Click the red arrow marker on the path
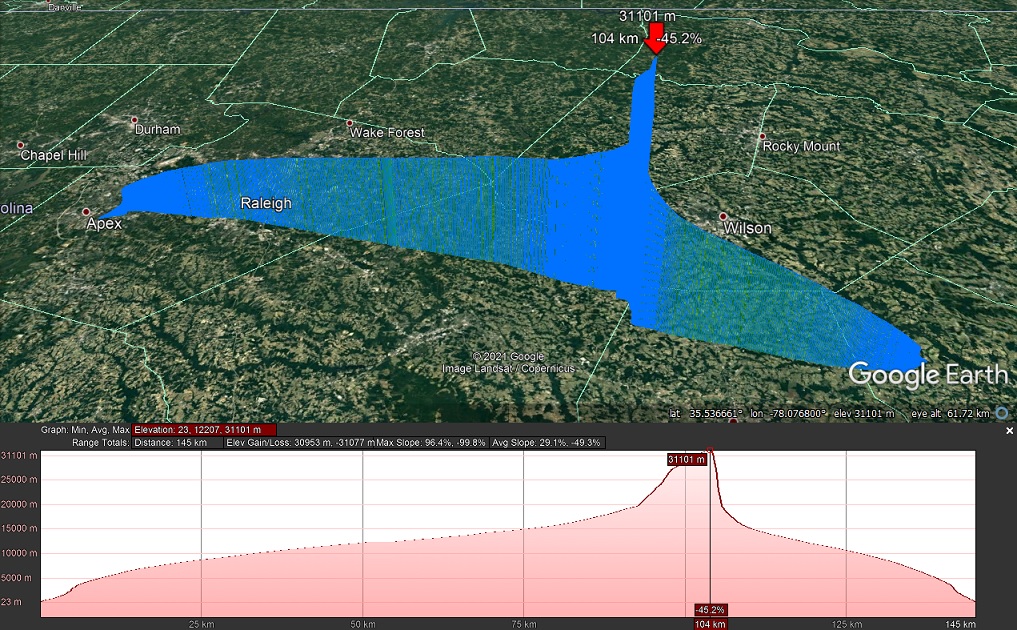This screenshot has height=630, width=1017. [655, 39]
